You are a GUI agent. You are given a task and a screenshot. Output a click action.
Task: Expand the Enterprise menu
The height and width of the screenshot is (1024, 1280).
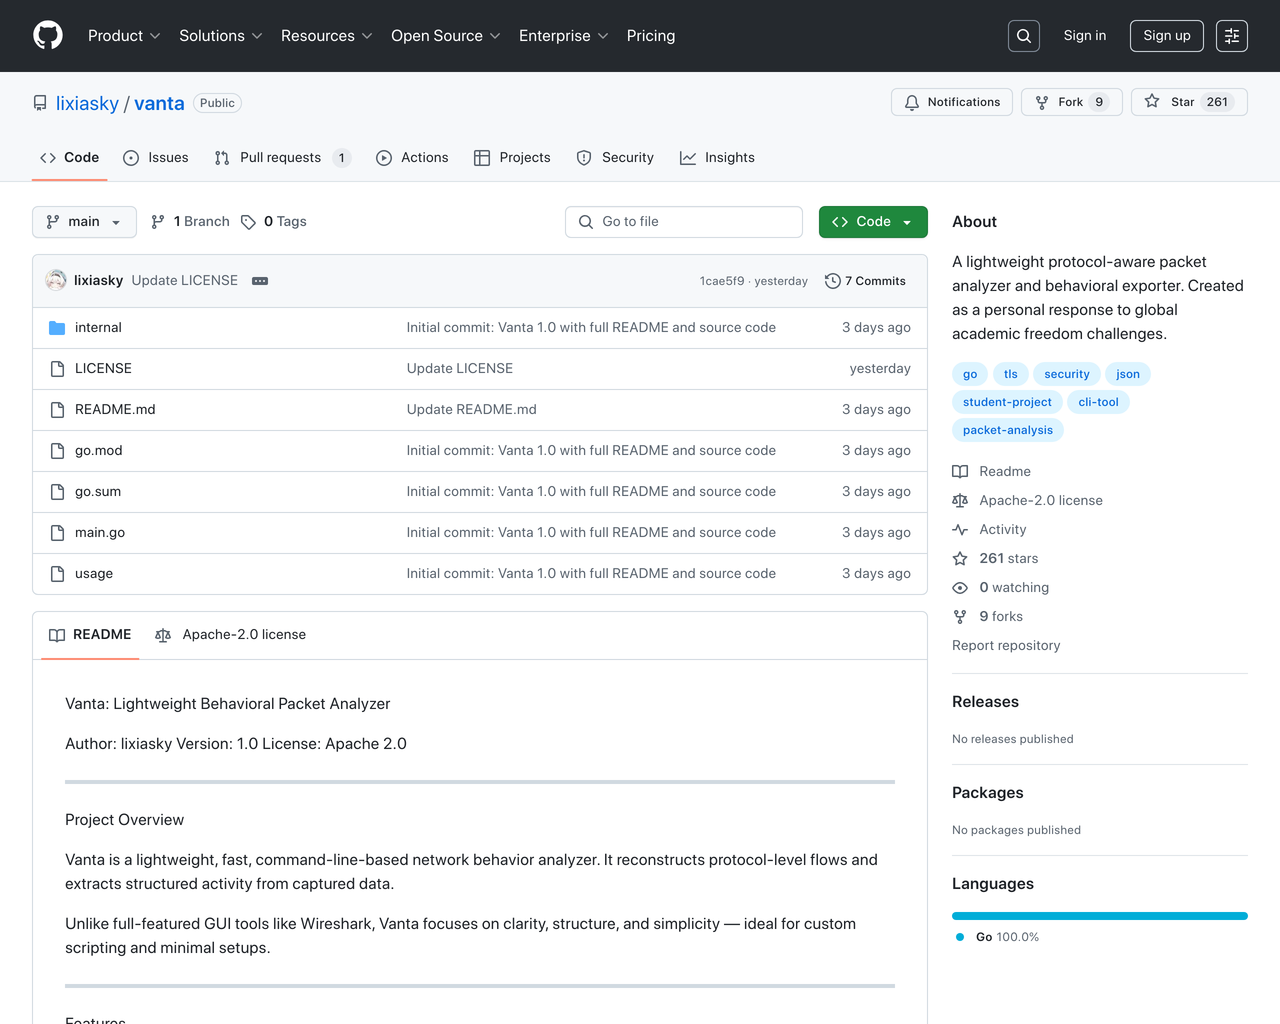tap(564, 36)
